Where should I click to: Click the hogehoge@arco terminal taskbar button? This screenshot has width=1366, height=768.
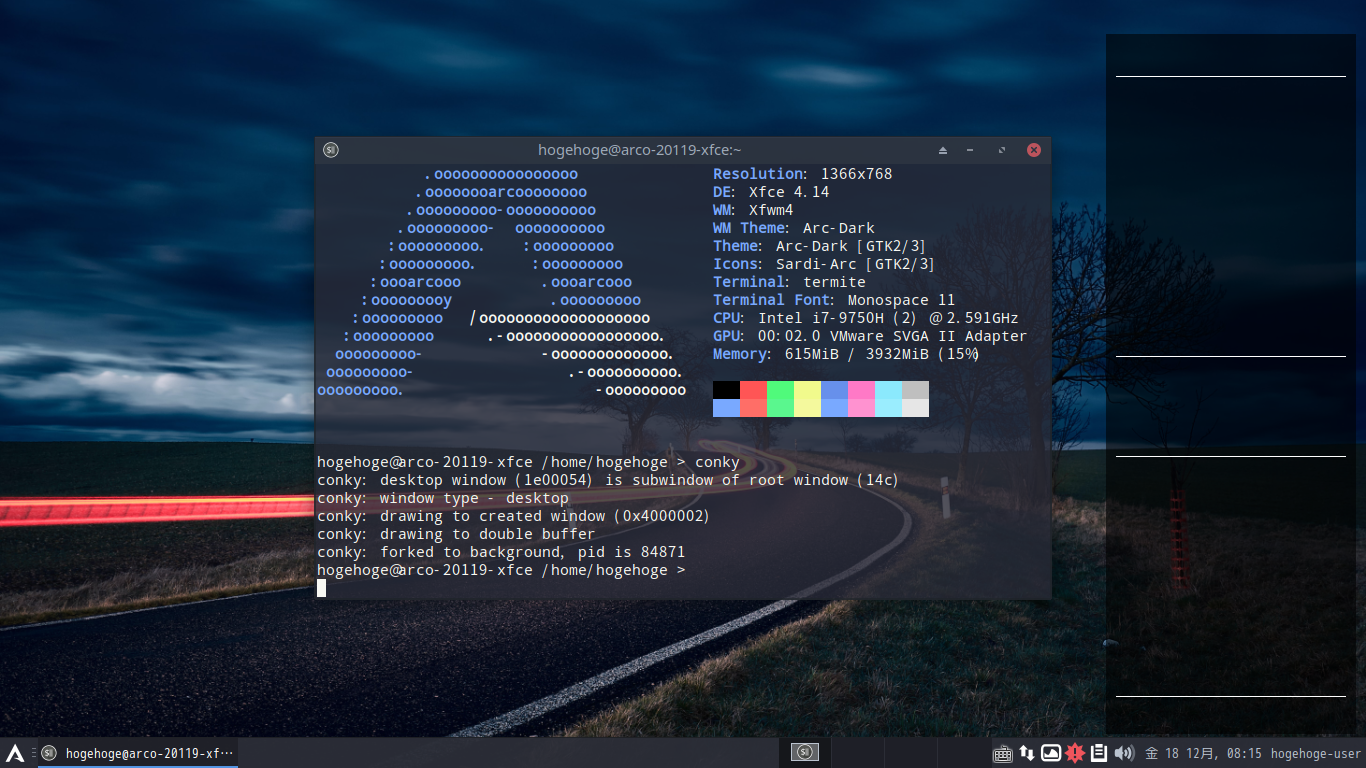[138, 753]
